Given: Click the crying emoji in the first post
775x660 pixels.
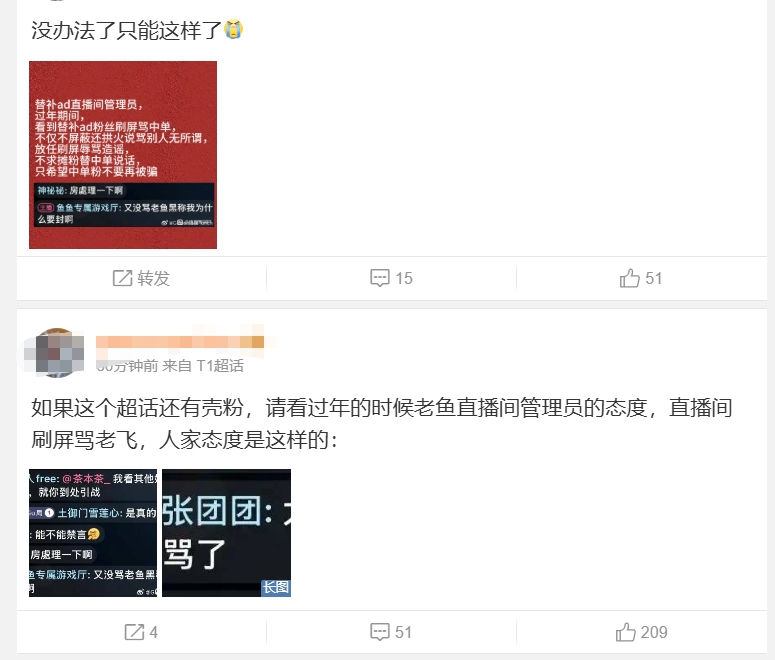Looking at the screenshot, I should pos(233,30).
